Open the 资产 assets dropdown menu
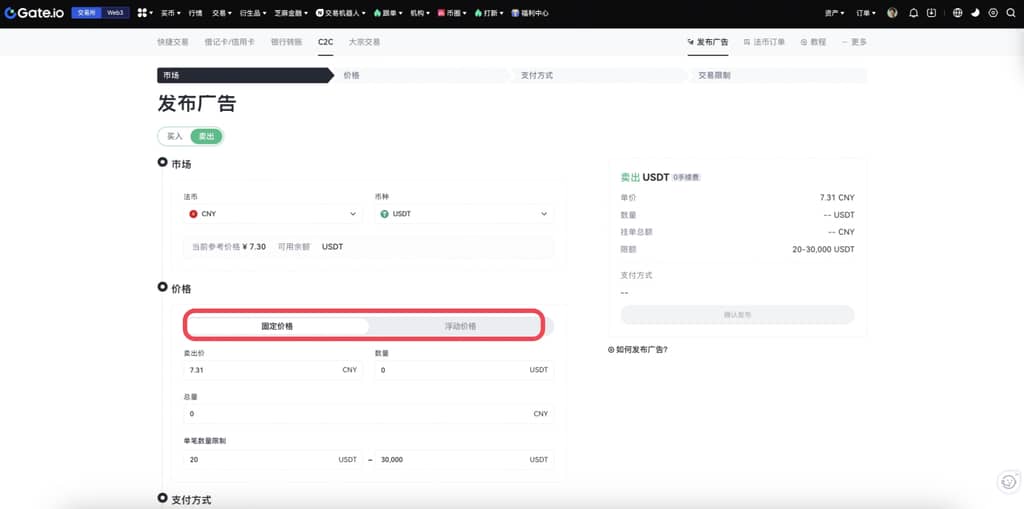Viewport: 1024px width, 509px height. click(x=836, y=13)
